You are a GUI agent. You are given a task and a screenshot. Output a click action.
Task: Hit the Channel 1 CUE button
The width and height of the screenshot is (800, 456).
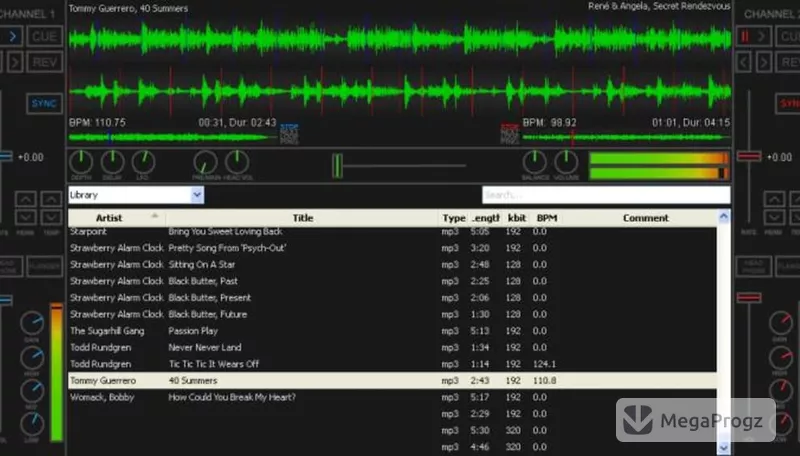(x=45, y=36)
